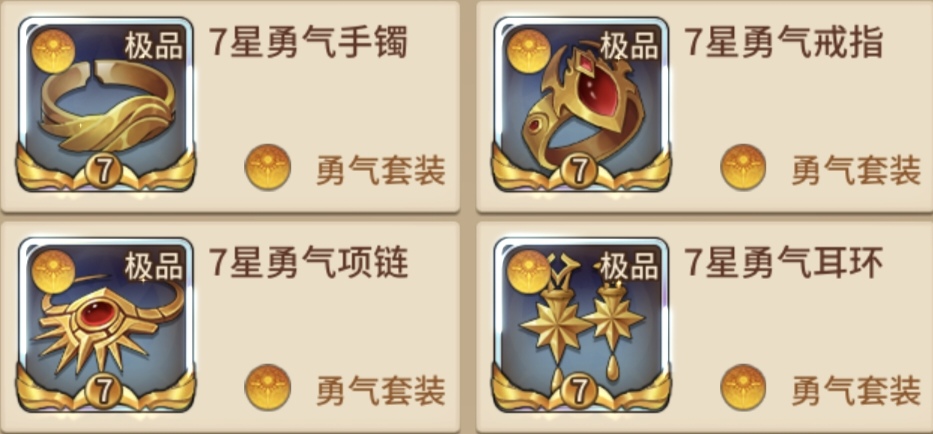Click the 极品 badge on the bracelet
Viewport: 933px width, 434px height.
[154, 46]
